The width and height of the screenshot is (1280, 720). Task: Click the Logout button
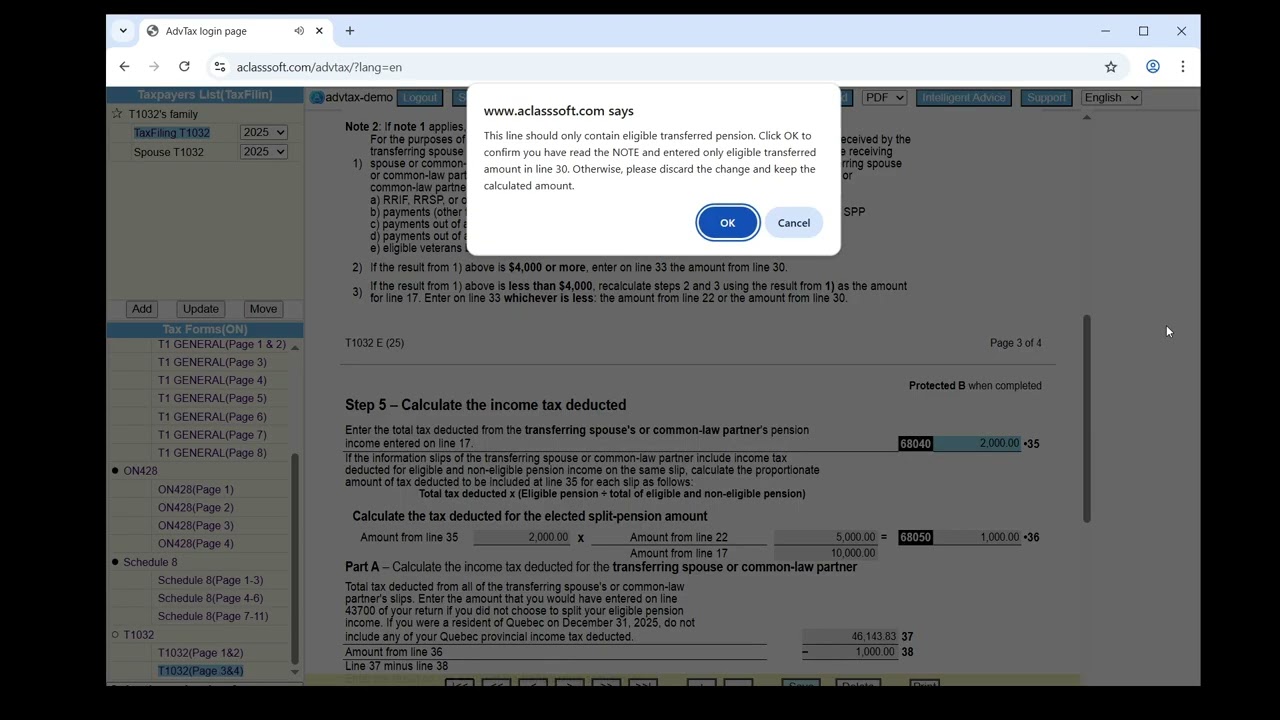pyautogui.click(x=420, y=98)
